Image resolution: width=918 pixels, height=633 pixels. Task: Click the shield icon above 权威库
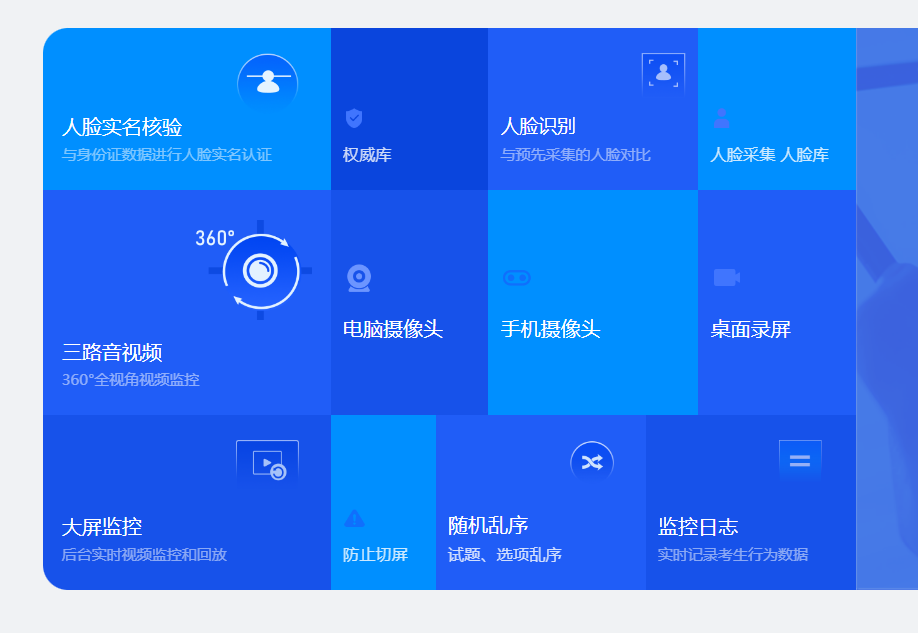pos(354,118)
